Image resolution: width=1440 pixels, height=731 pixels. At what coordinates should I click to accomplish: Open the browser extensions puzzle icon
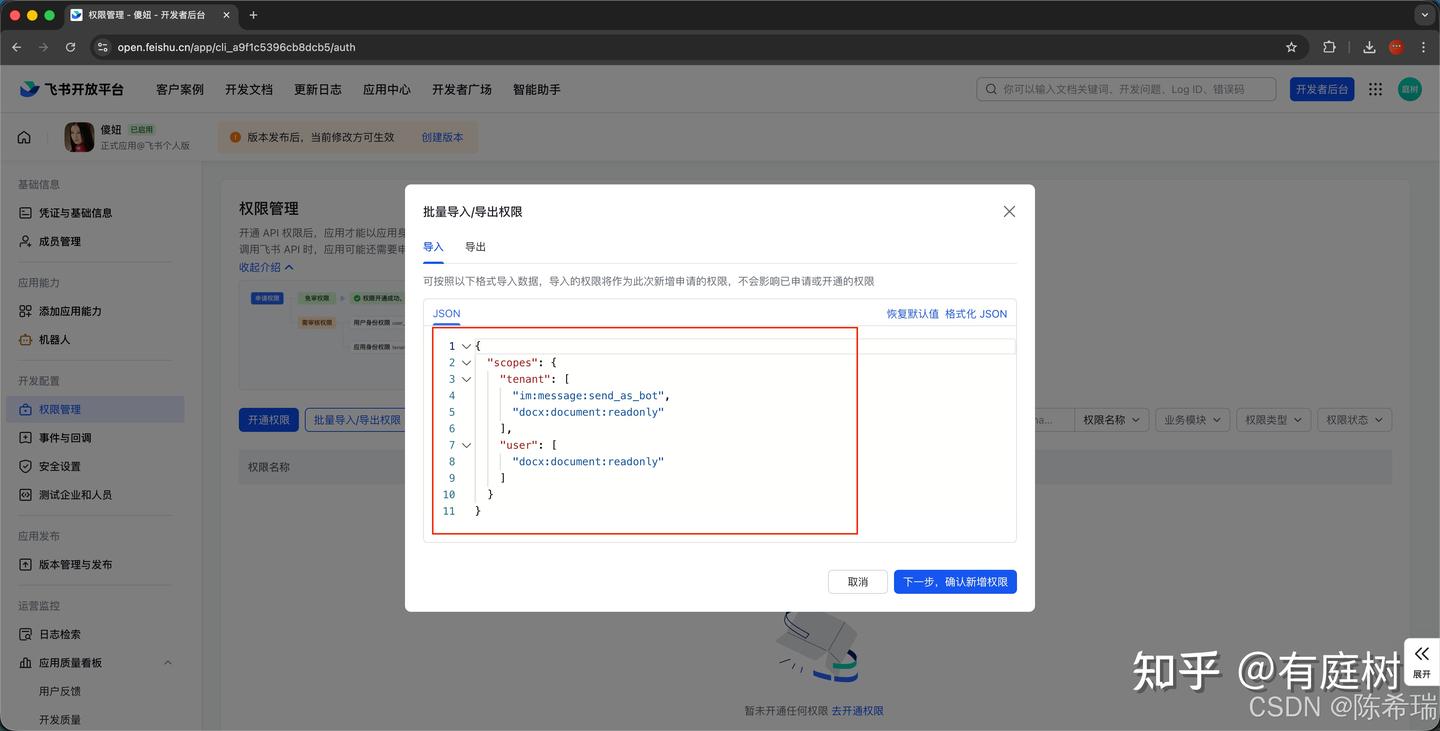pyautogui.click(x=1329, y=47)
